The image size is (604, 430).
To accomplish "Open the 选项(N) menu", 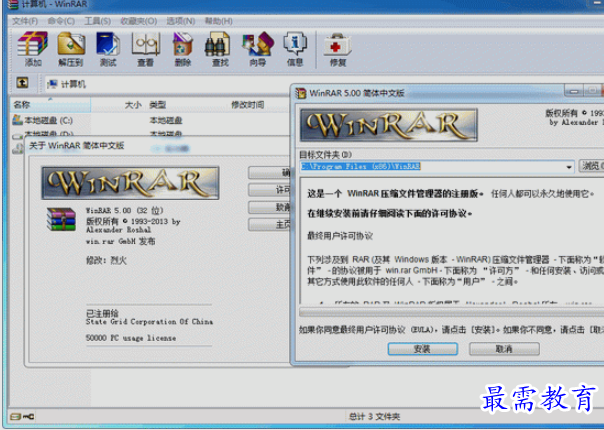I will click(181, 21).
